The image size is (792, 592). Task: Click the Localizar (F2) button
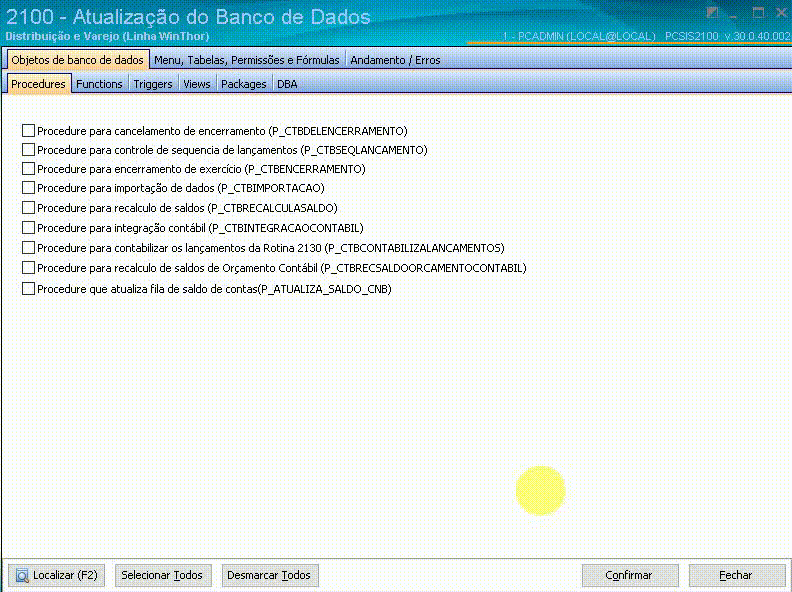pos(57,575)
